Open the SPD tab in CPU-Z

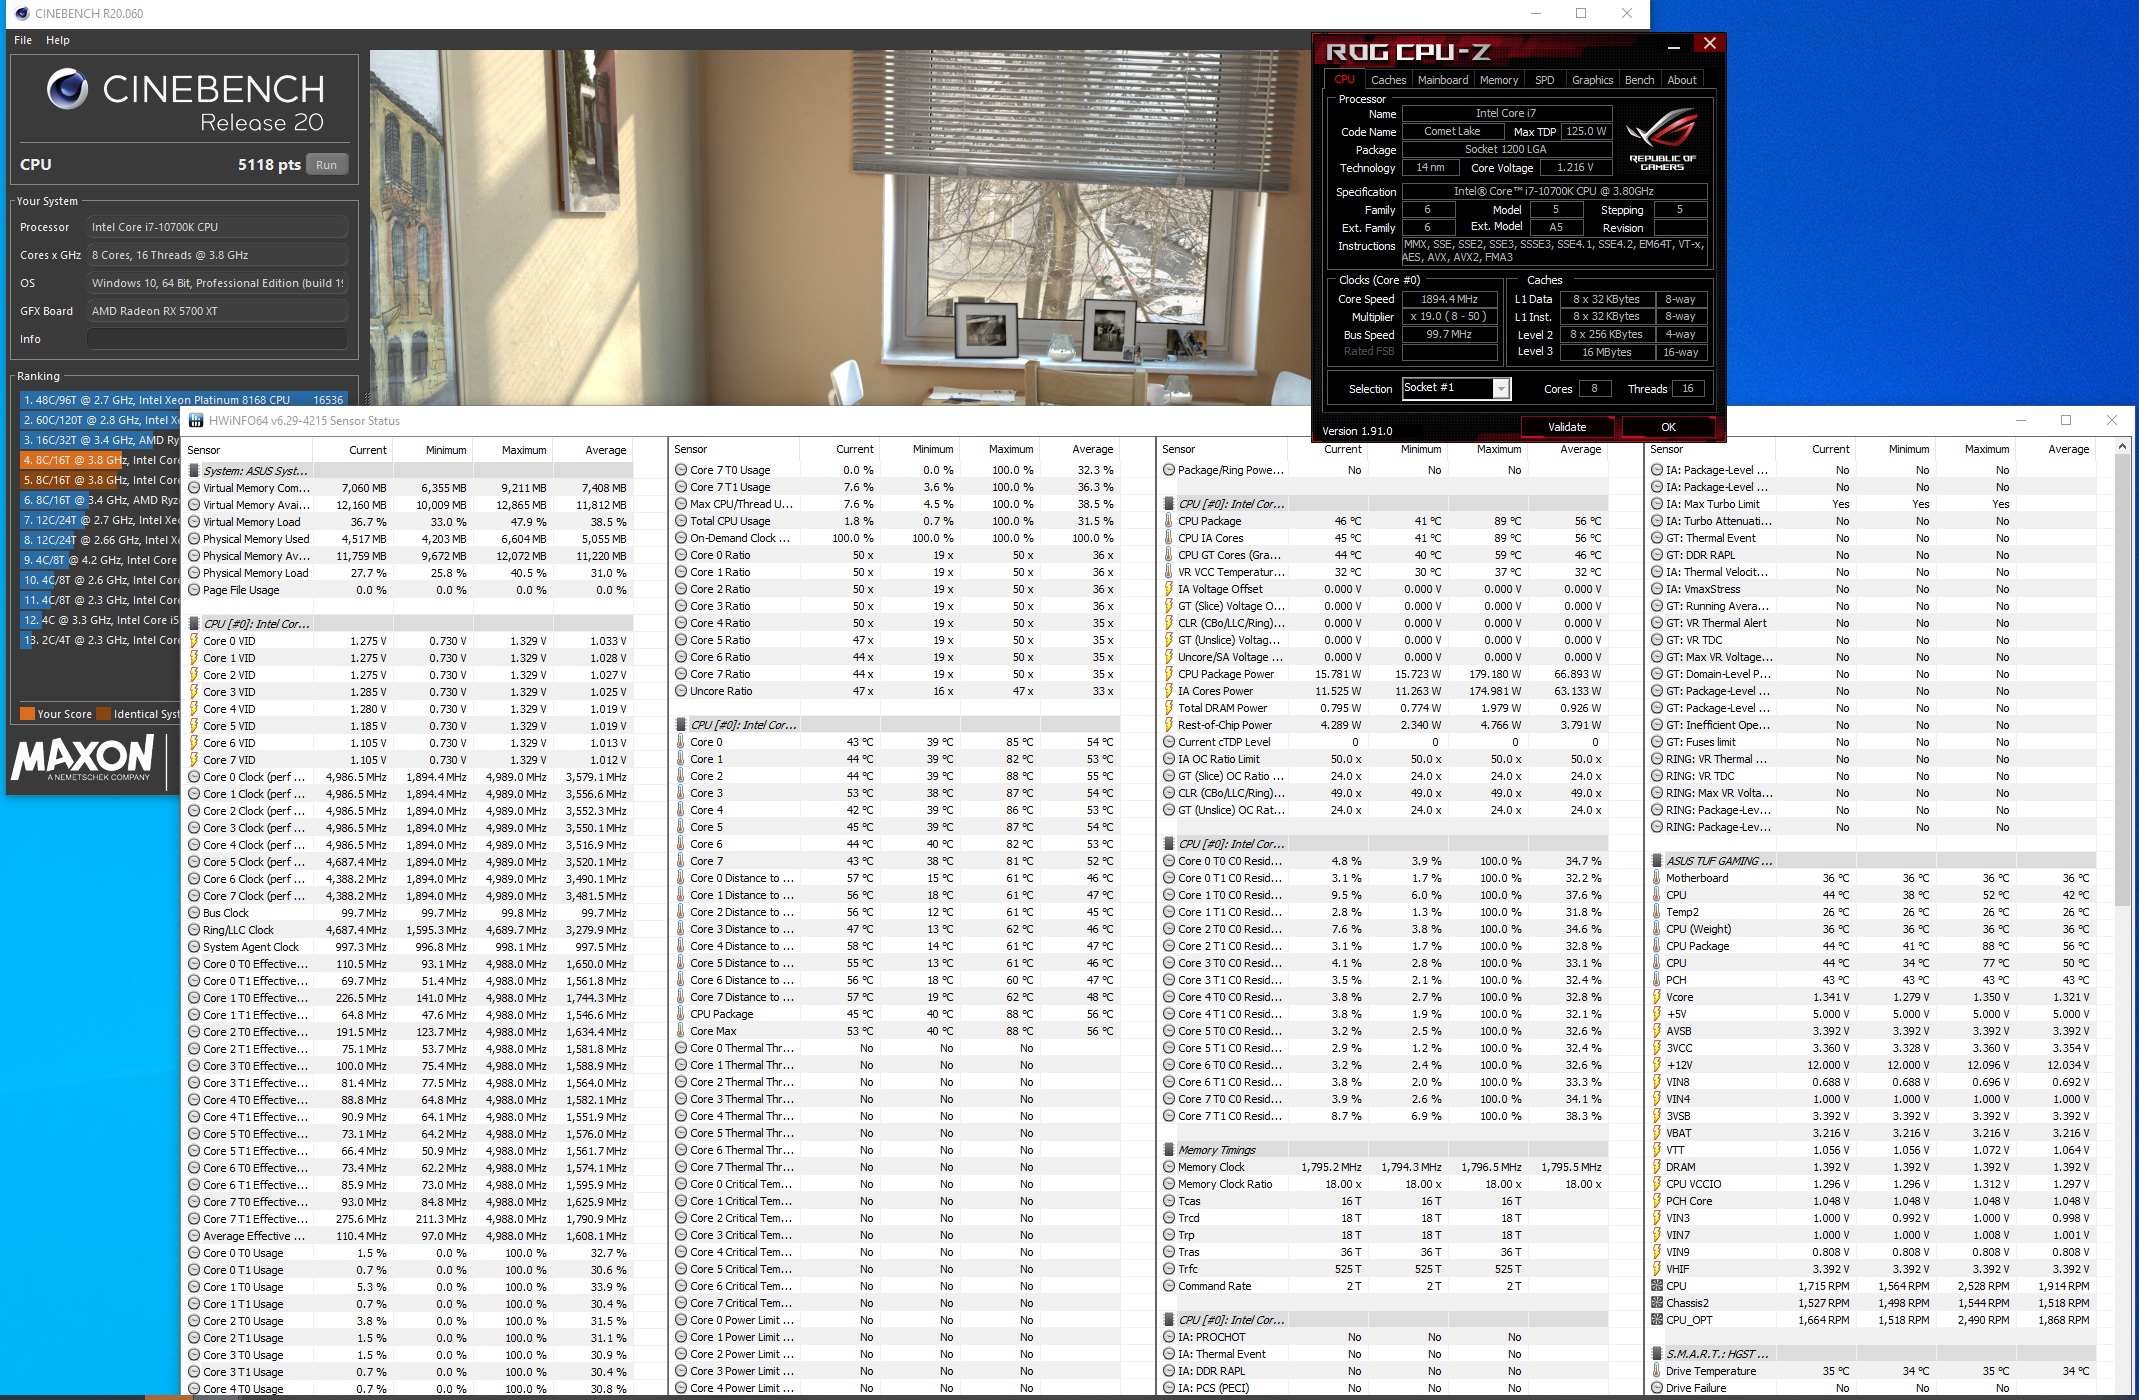tap(1544, 80)
